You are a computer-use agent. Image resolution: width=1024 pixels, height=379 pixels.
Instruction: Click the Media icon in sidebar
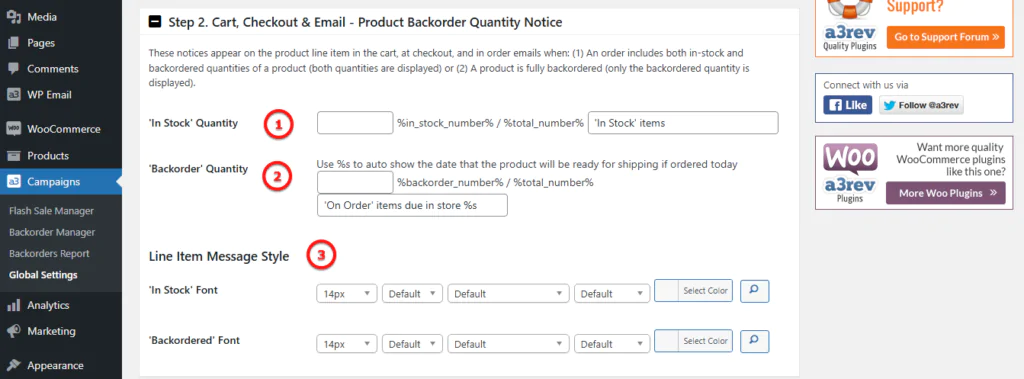[14, 17]
